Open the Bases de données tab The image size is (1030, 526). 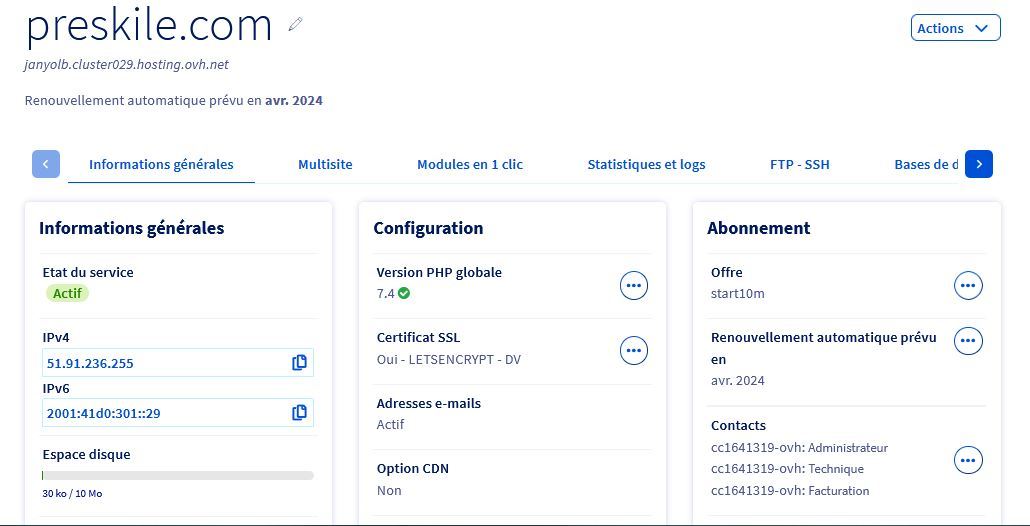click(926, 164)
